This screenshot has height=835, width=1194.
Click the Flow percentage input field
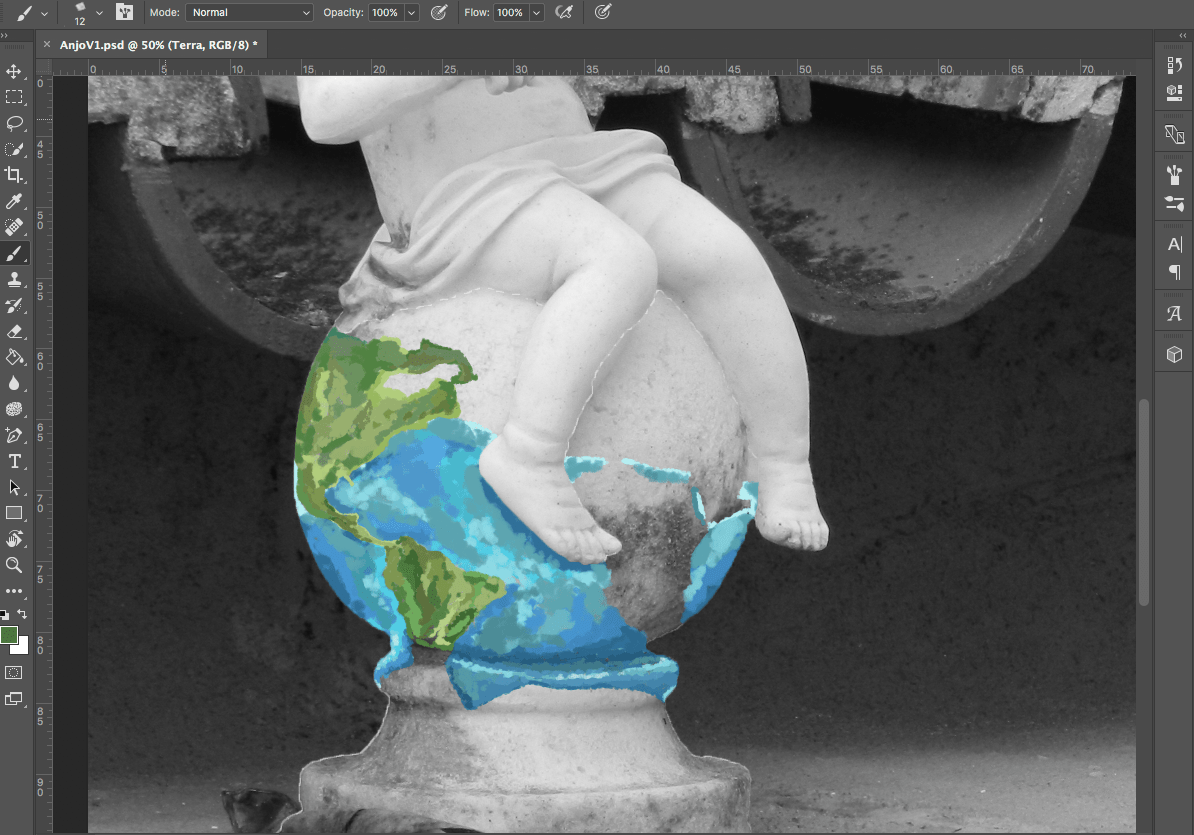(x=509, y=13)
